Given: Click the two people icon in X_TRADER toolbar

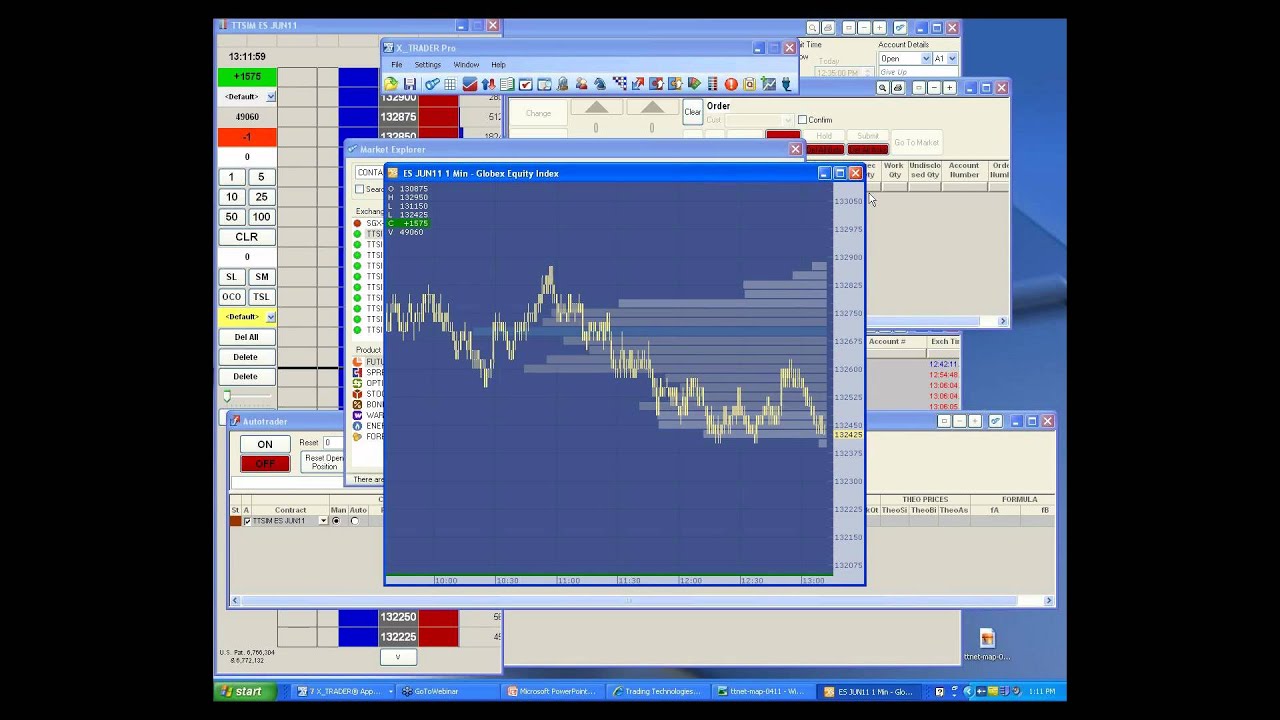Looking at the screenshot, I should pyautogui.click(x=581, y=84).
